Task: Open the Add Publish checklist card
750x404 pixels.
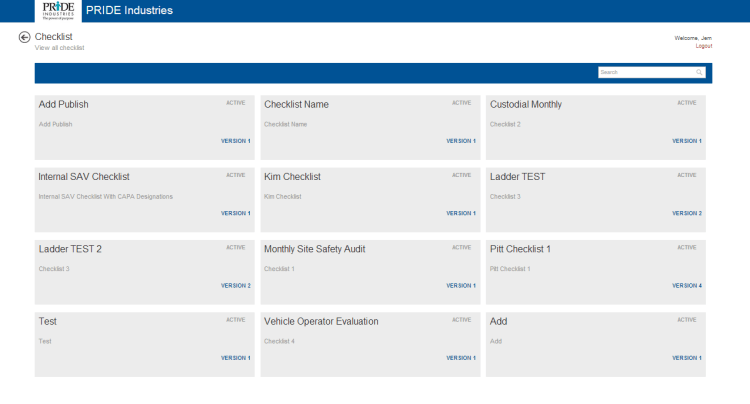Action: click(x=63, y=104)
